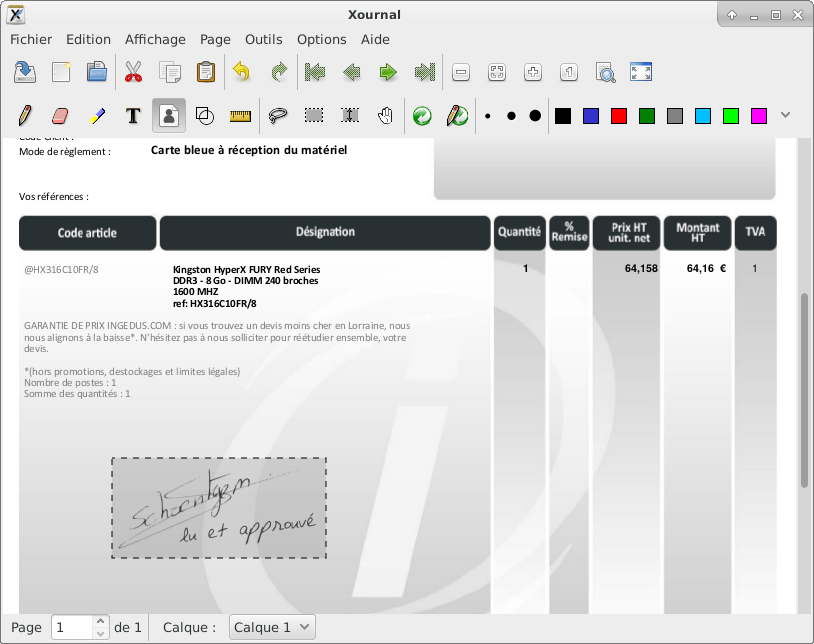Open the Edition menu
The image size is (814, 644).
88,39
